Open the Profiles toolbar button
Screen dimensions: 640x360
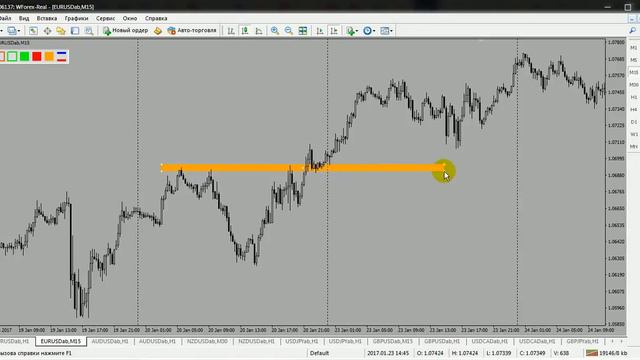coord(12,31)
